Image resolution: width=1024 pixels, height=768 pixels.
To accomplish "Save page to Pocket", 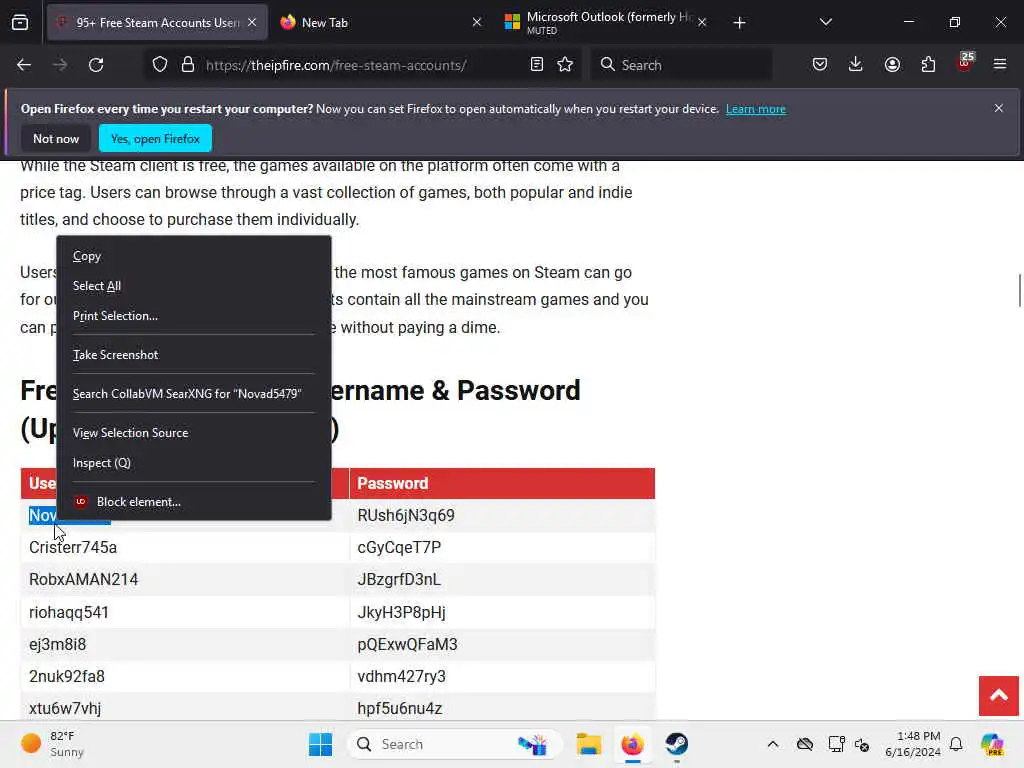I will coord(820,65).
